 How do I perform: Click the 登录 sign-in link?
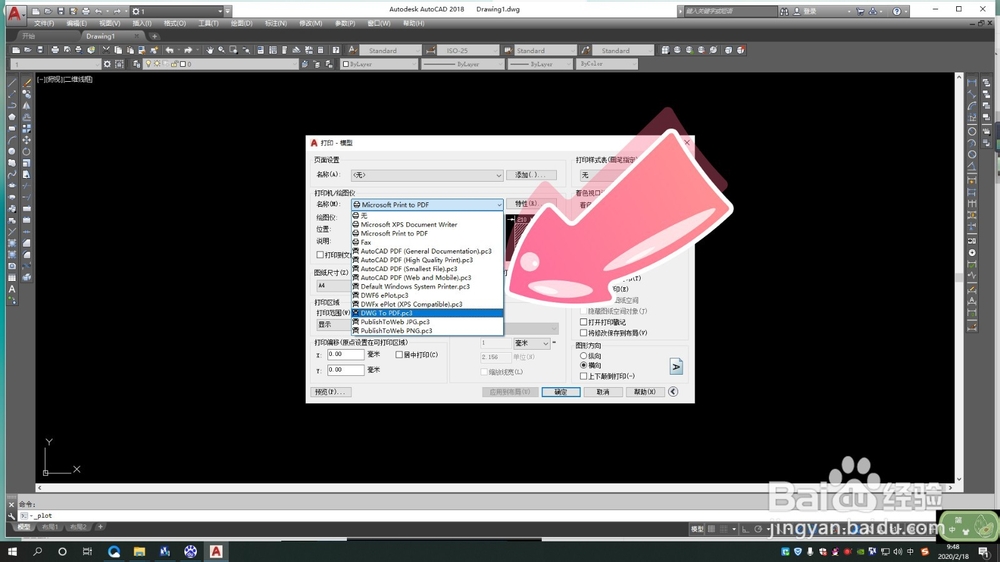[x=809, y=11]
